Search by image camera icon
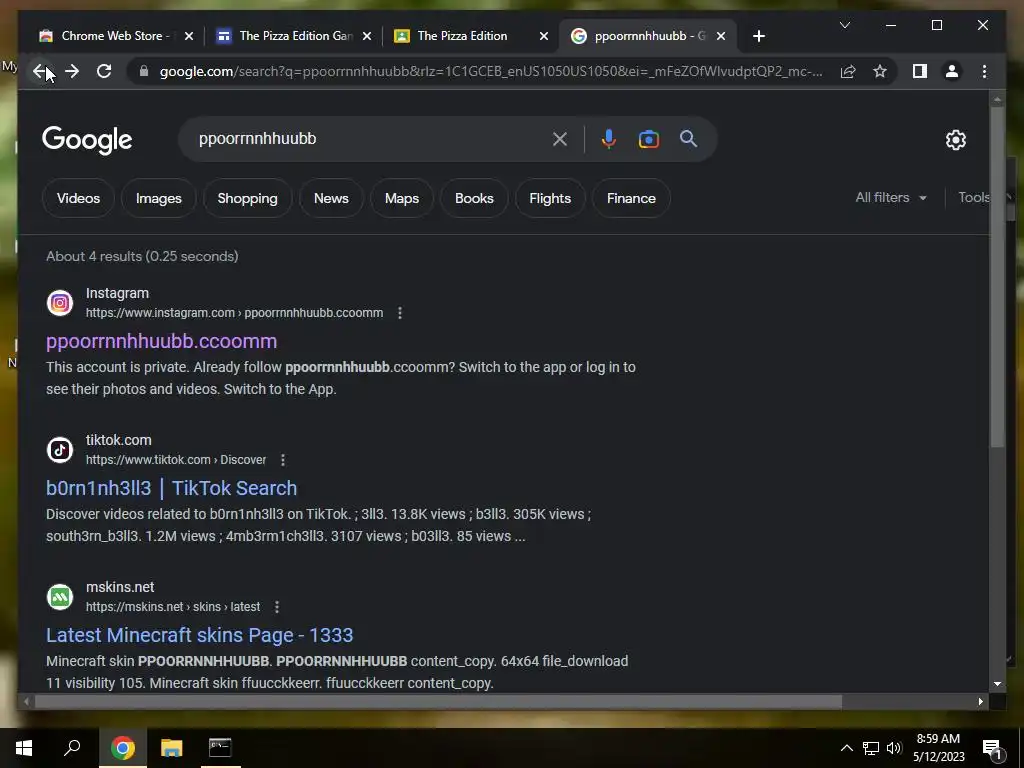Screen dimensions: 1024x768 [x=648, y=139]
